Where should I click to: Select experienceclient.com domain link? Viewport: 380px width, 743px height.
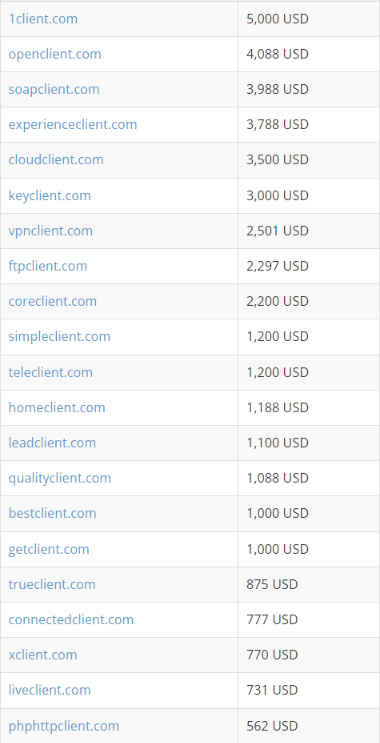[x=72, y=125]
